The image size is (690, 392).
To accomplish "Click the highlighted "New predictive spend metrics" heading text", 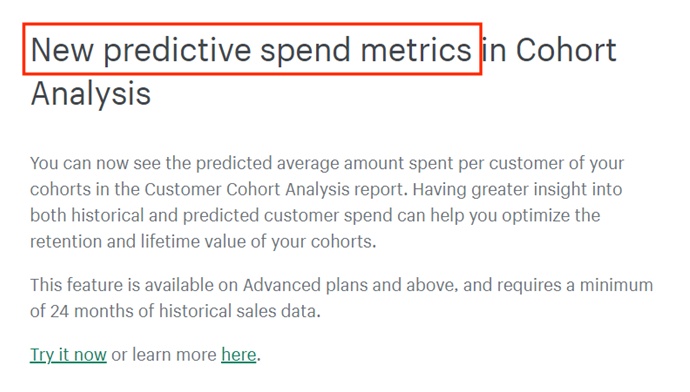I will (251, 50).
